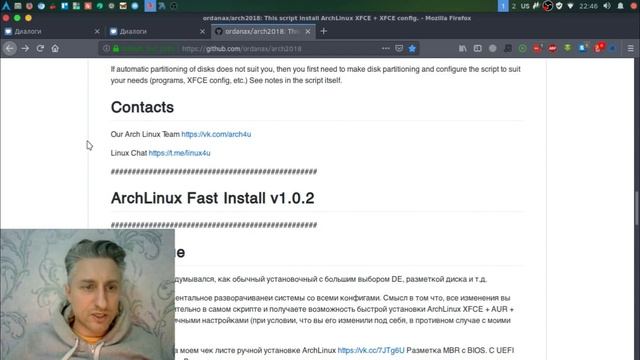Go back to the previous page

10,49
